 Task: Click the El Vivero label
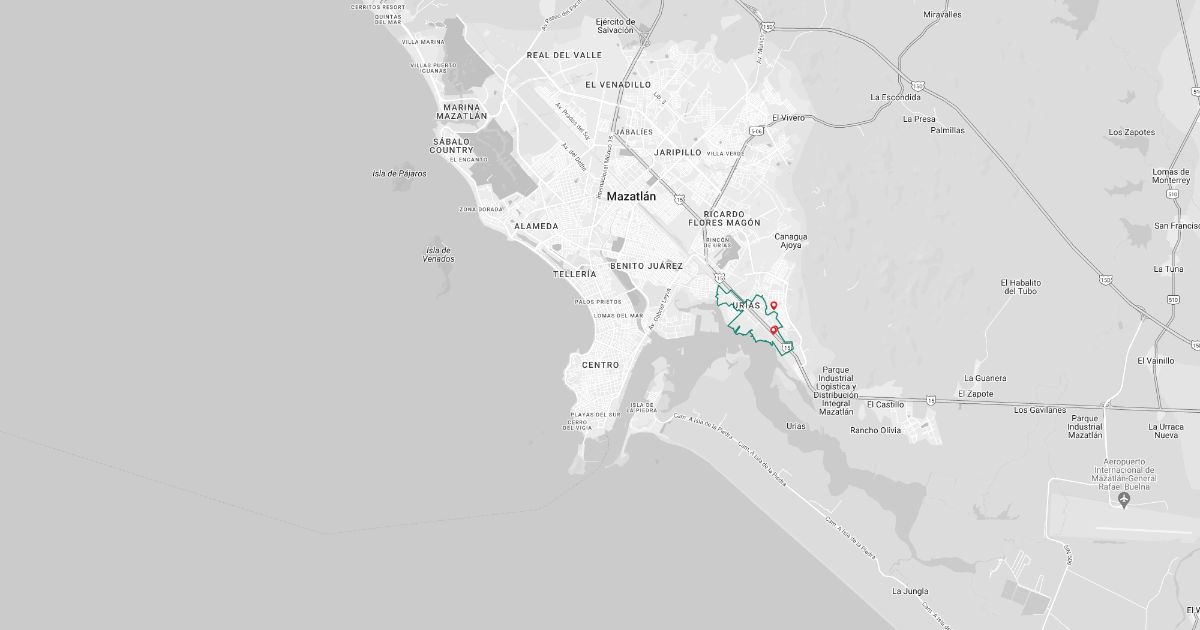(x=787, y=118)
